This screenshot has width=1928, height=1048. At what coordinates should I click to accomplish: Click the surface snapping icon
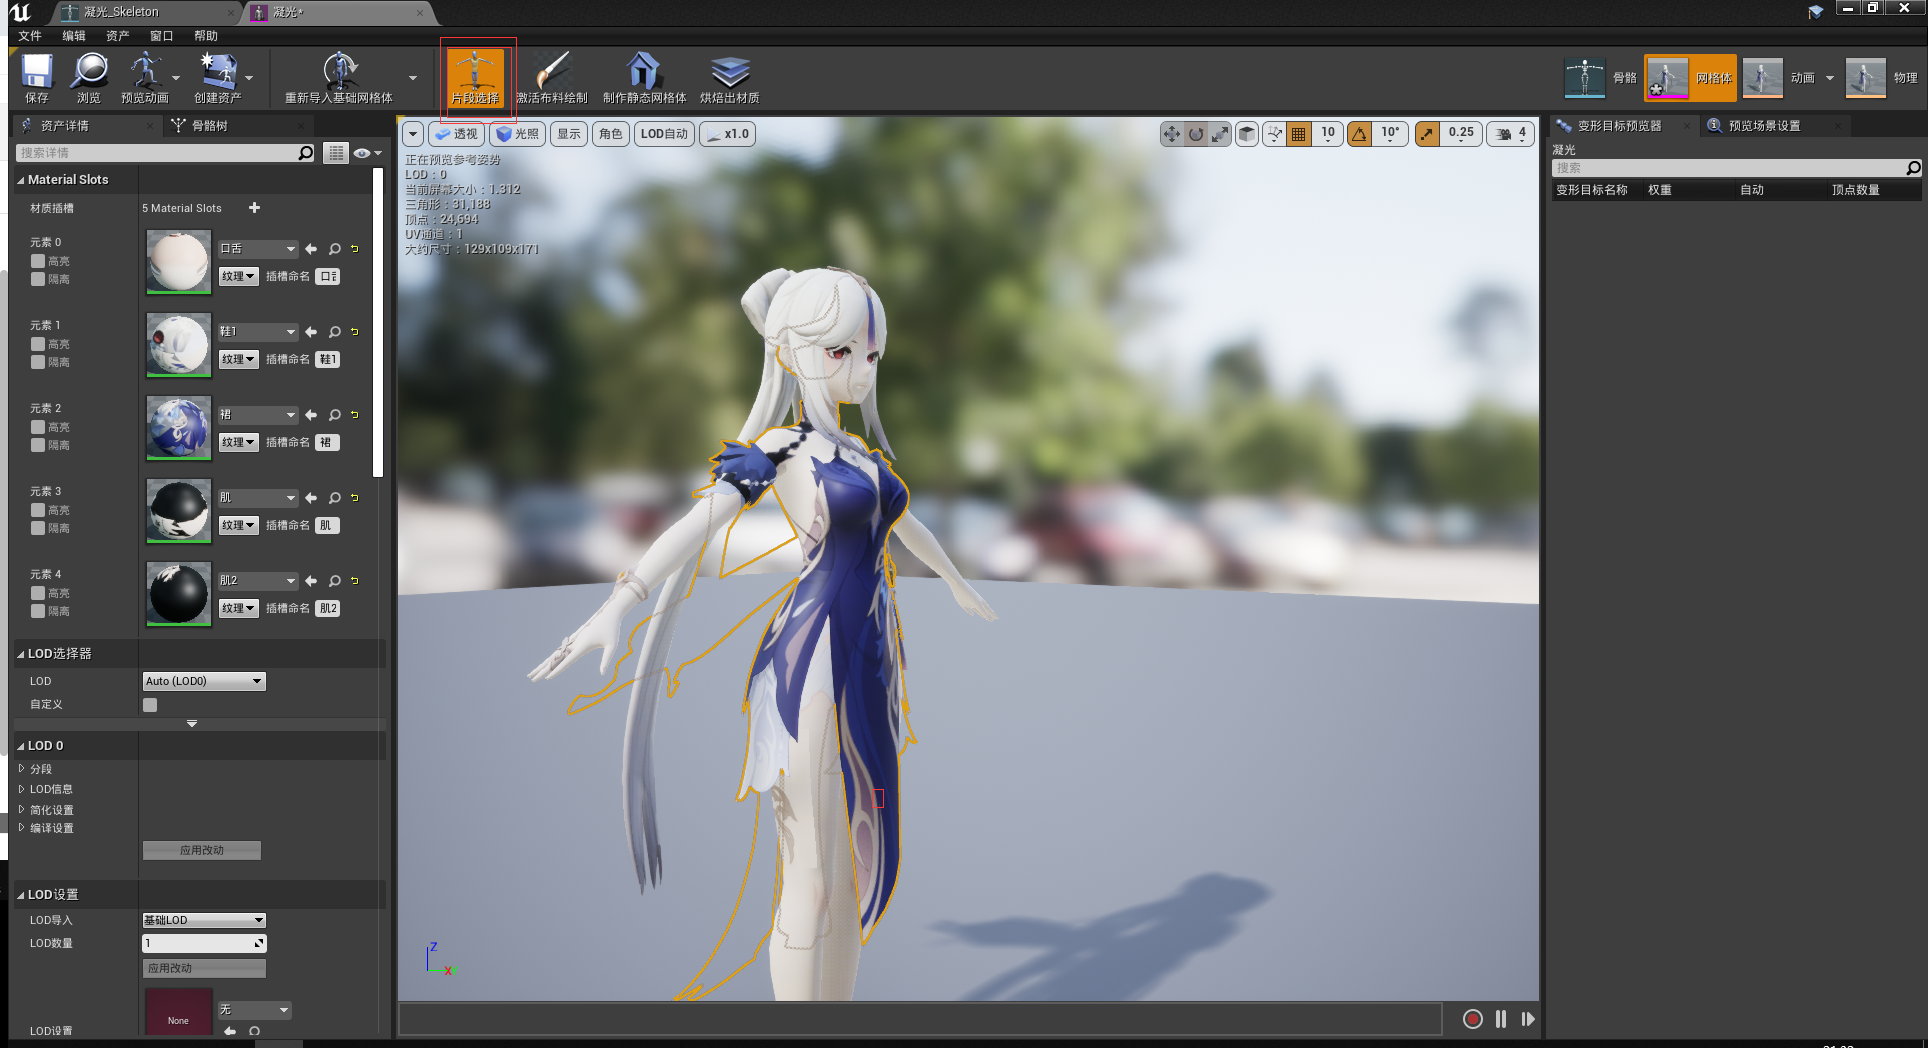tap(1274, 134)
